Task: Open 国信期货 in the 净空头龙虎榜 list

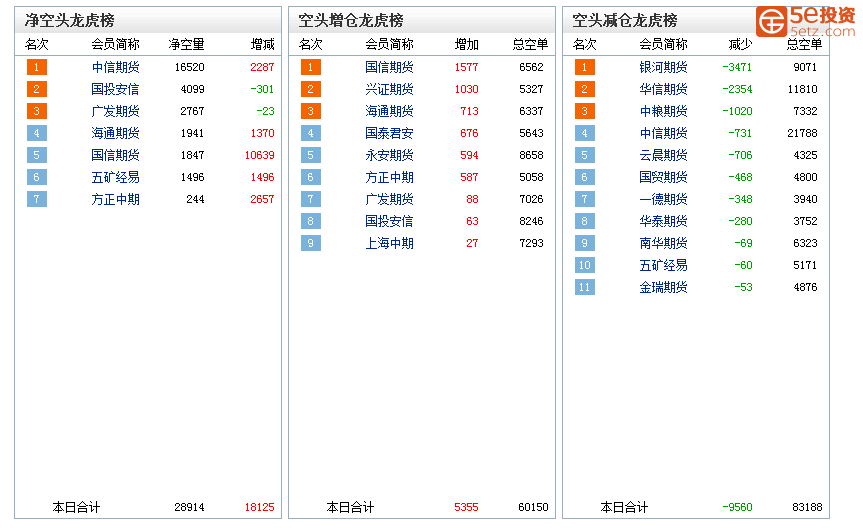Action: pos(116,155)
